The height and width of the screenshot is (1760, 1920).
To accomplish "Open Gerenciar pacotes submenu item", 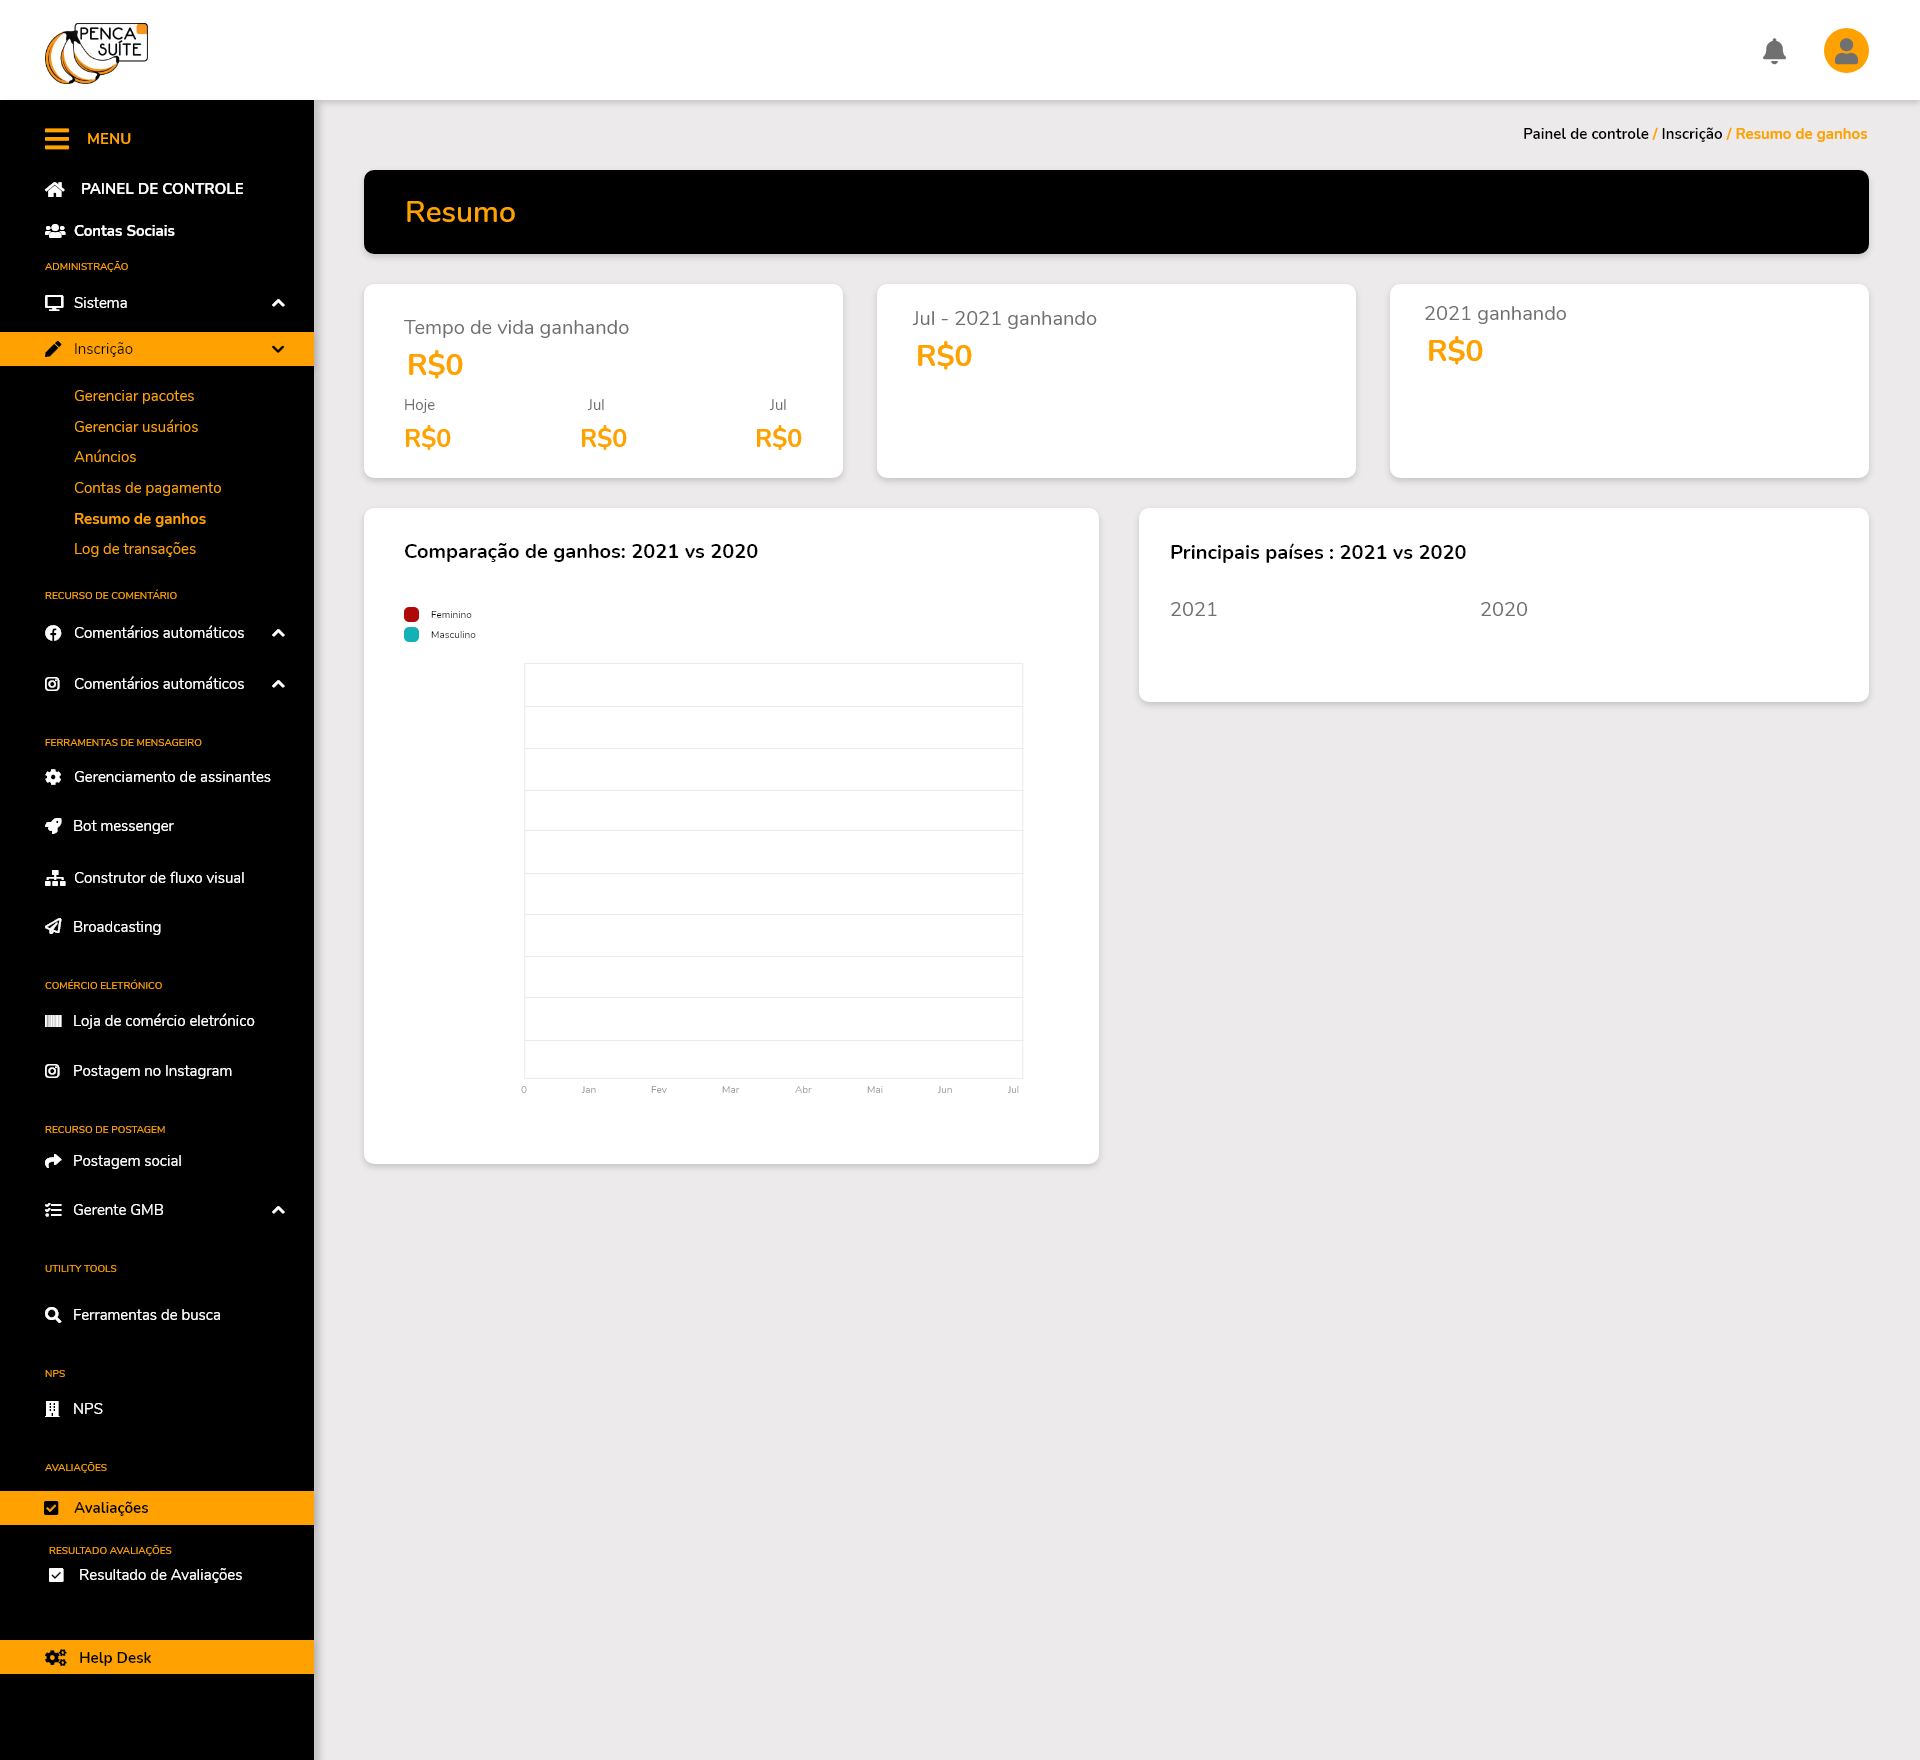I will pyautogui.click(x=134, y=396).
